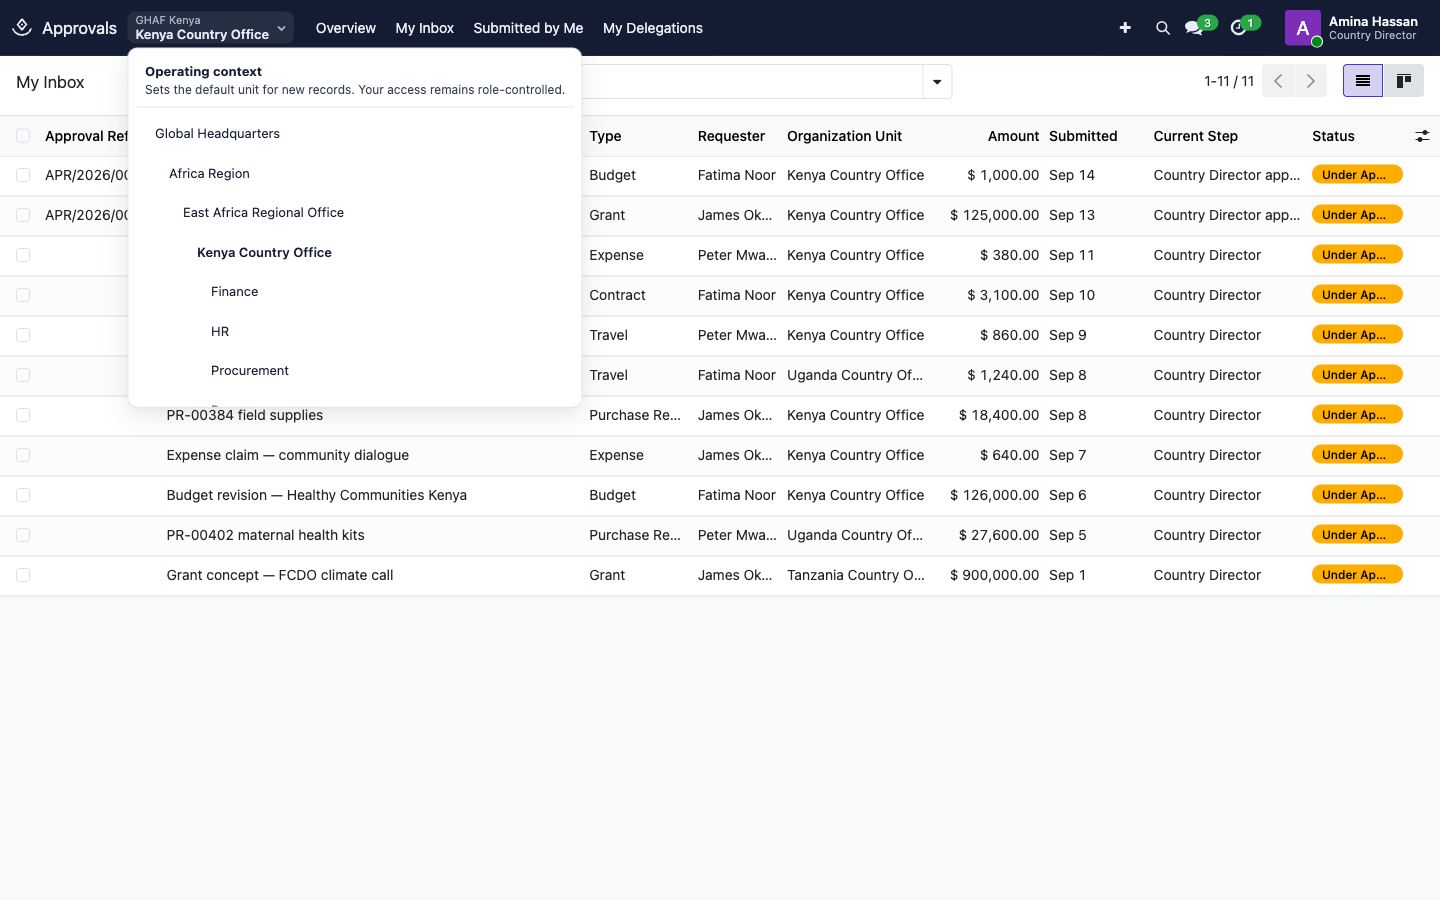Select the PR-00384 field supplies row checkbox
1440x900 pixels.
coord(23,415)
